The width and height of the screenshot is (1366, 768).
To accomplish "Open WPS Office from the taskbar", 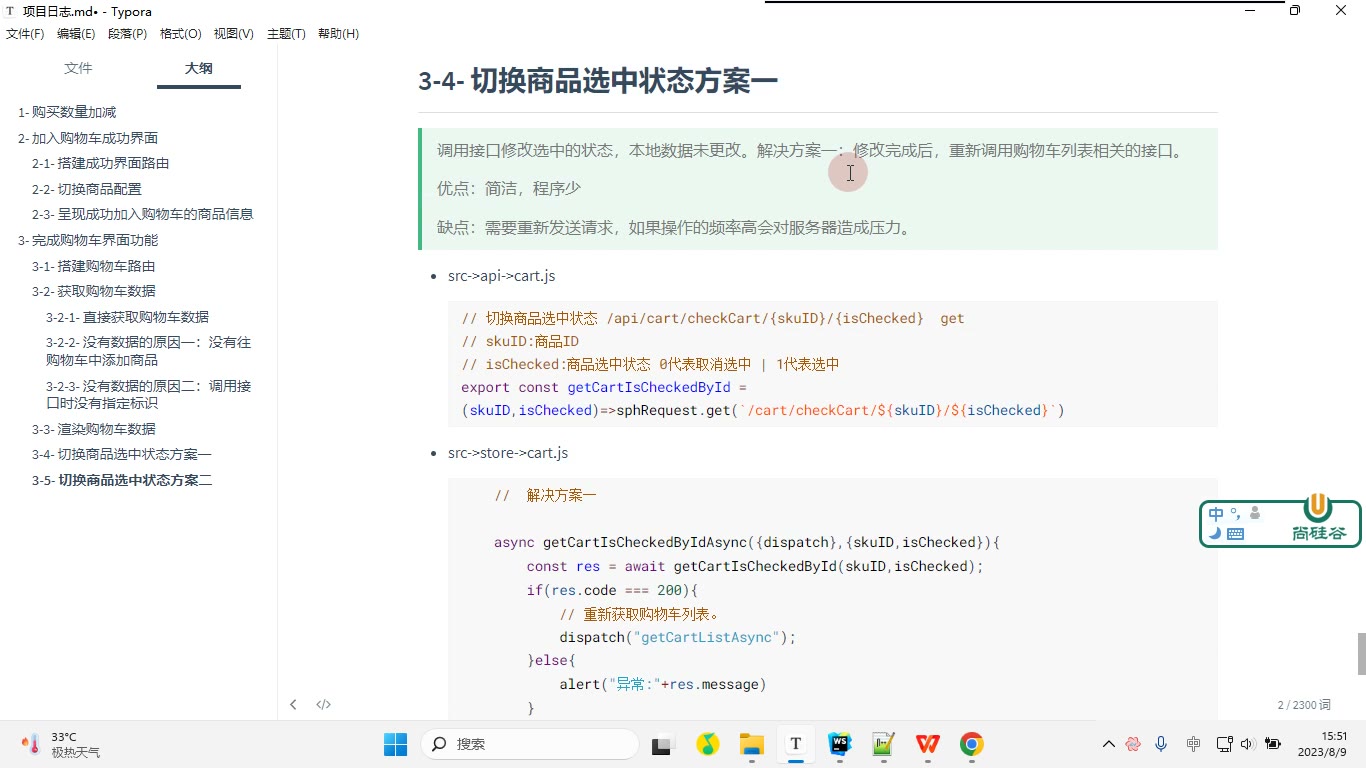I will click(x=928, y=744).
